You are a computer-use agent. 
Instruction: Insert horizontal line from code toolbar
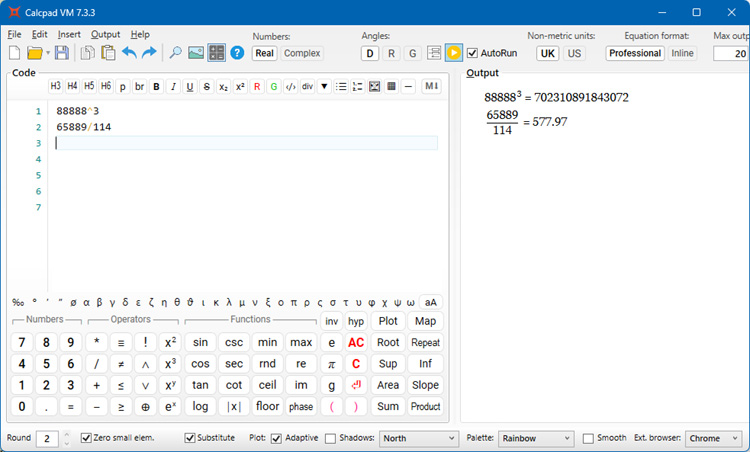[408, 87]
